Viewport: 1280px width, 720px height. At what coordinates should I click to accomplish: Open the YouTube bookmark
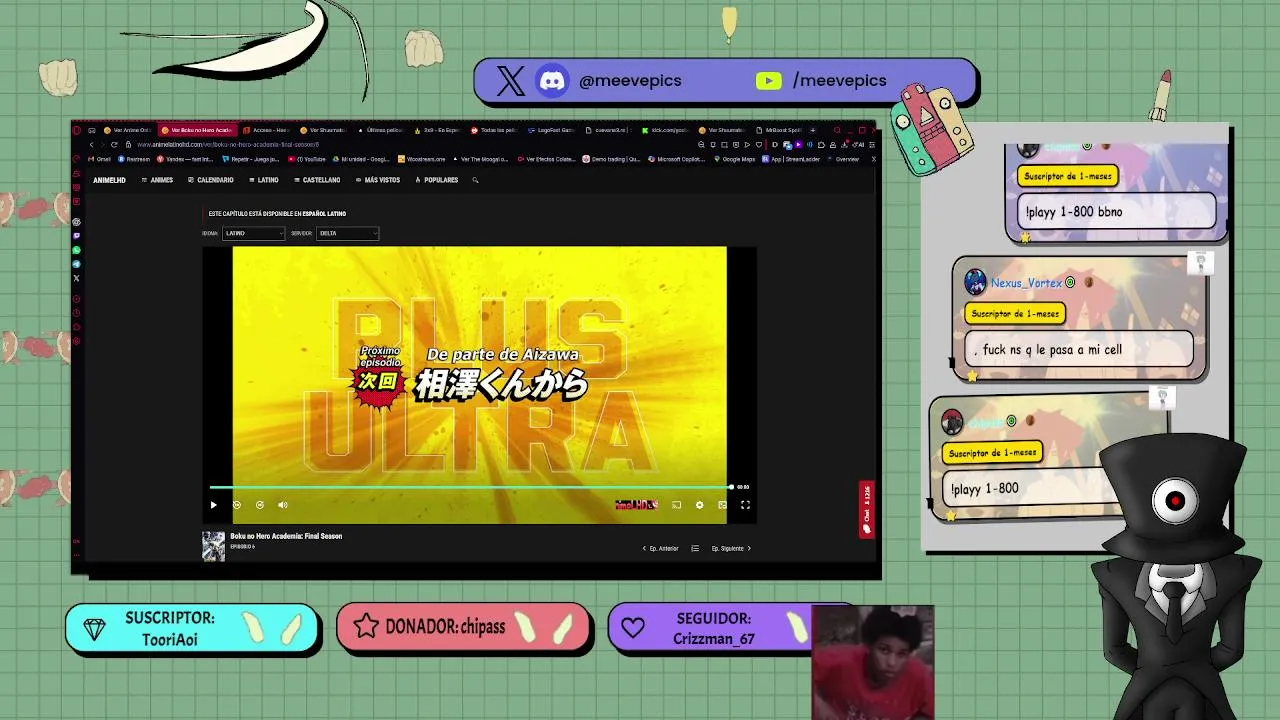pyautogui.click(x=307, y=159)
